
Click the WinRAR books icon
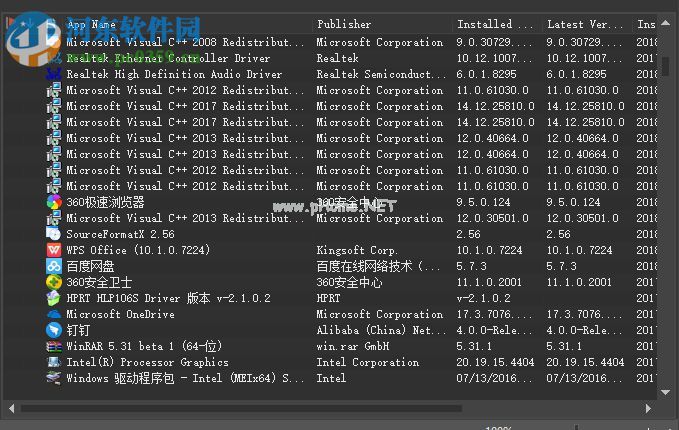54,346
